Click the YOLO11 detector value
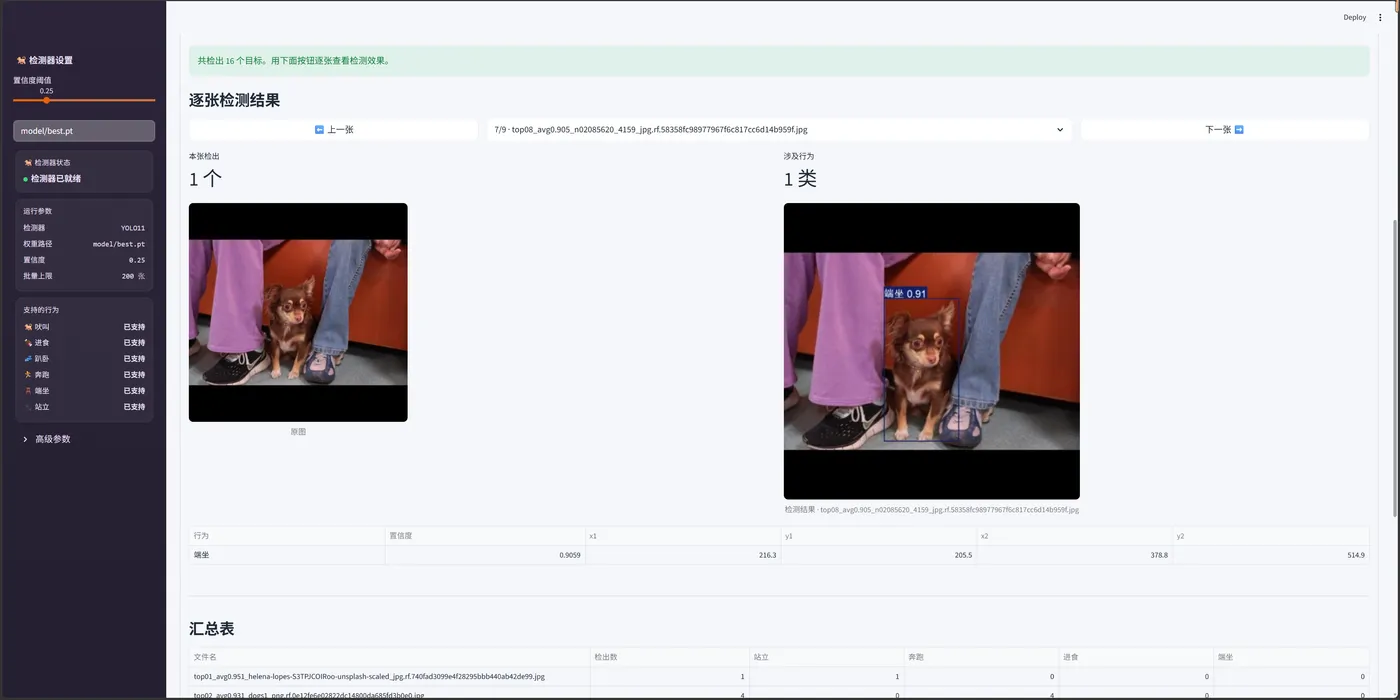Screen dimensions: 1400x700 tap(133, 228)
